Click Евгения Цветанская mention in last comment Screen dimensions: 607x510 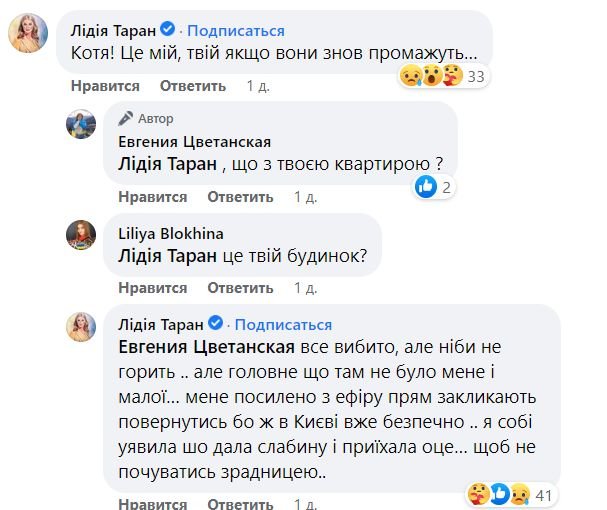tap(206, 347)
